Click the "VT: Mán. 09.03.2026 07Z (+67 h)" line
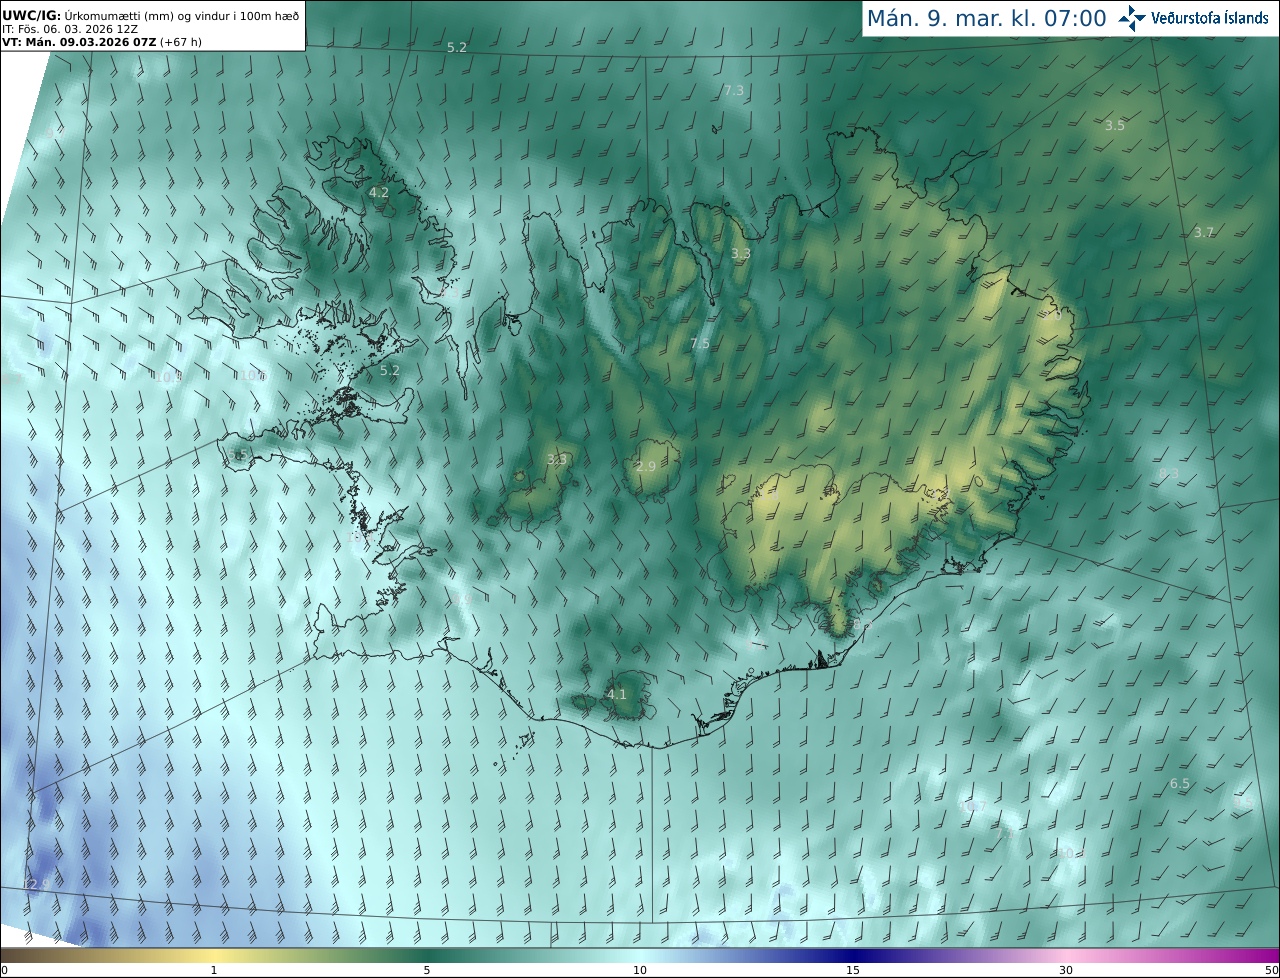This screenshot has width=1280, height=978. (x=100, y=42)
